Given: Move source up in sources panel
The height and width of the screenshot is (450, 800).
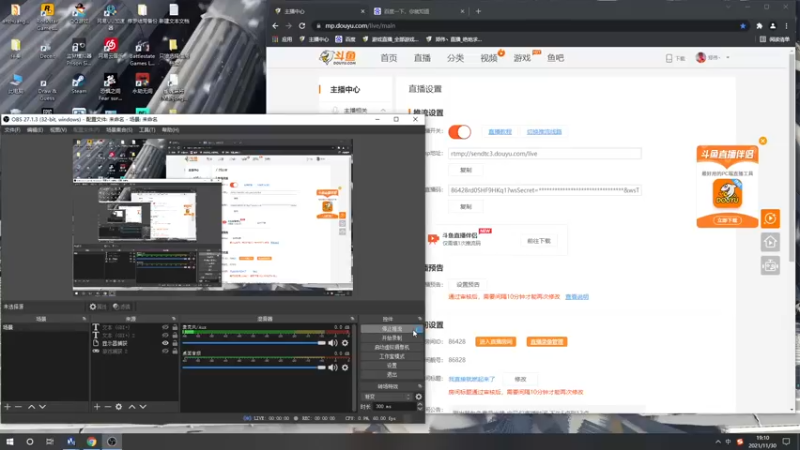Looking at the screenshot, I should click(x=132, y=407).
